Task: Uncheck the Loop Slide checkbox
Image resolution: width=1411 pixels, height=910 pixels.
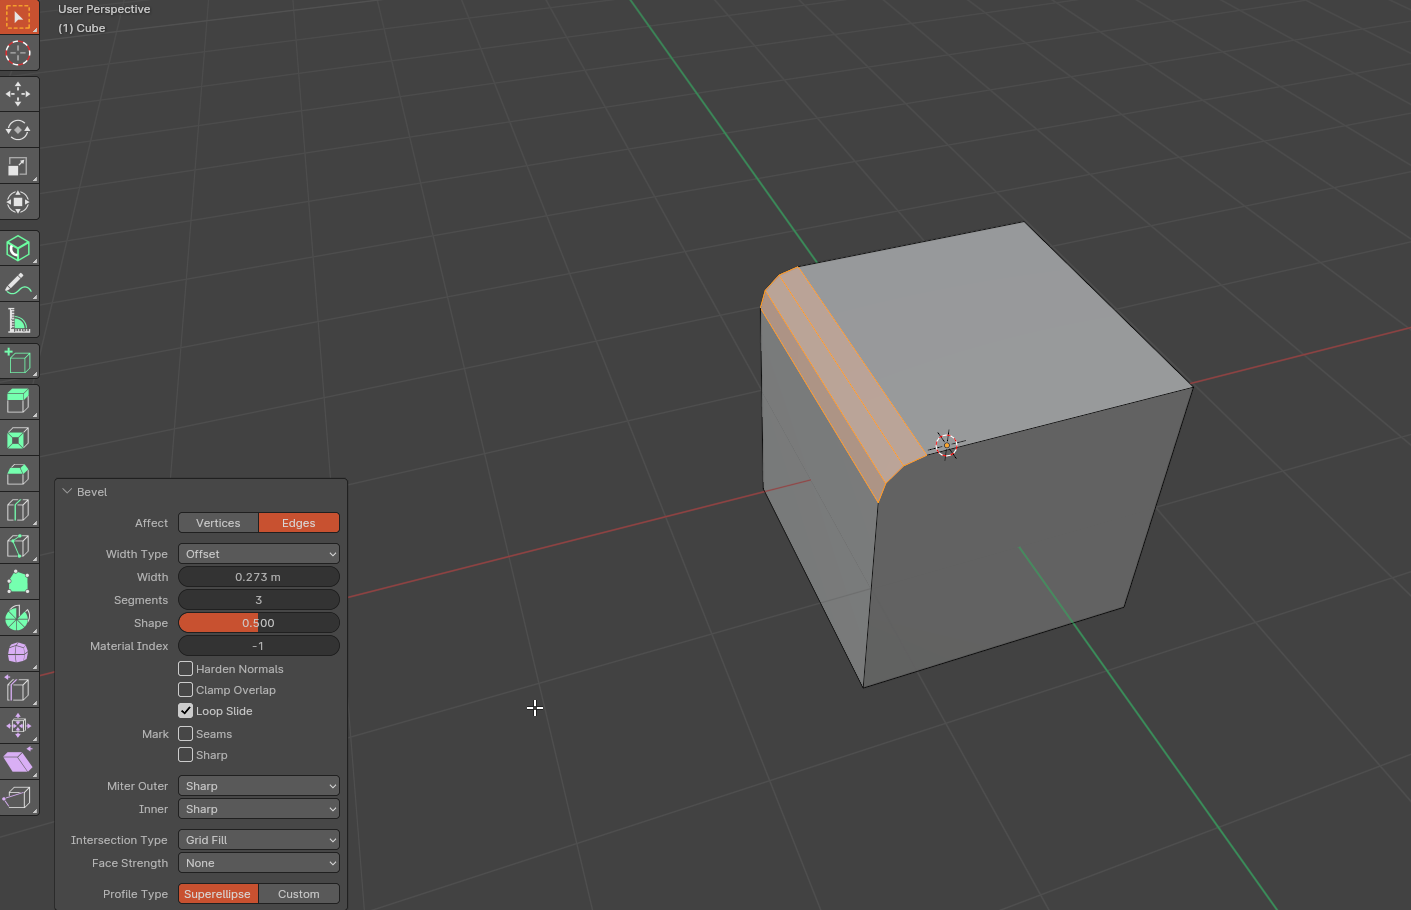Action: coord(186,711)
